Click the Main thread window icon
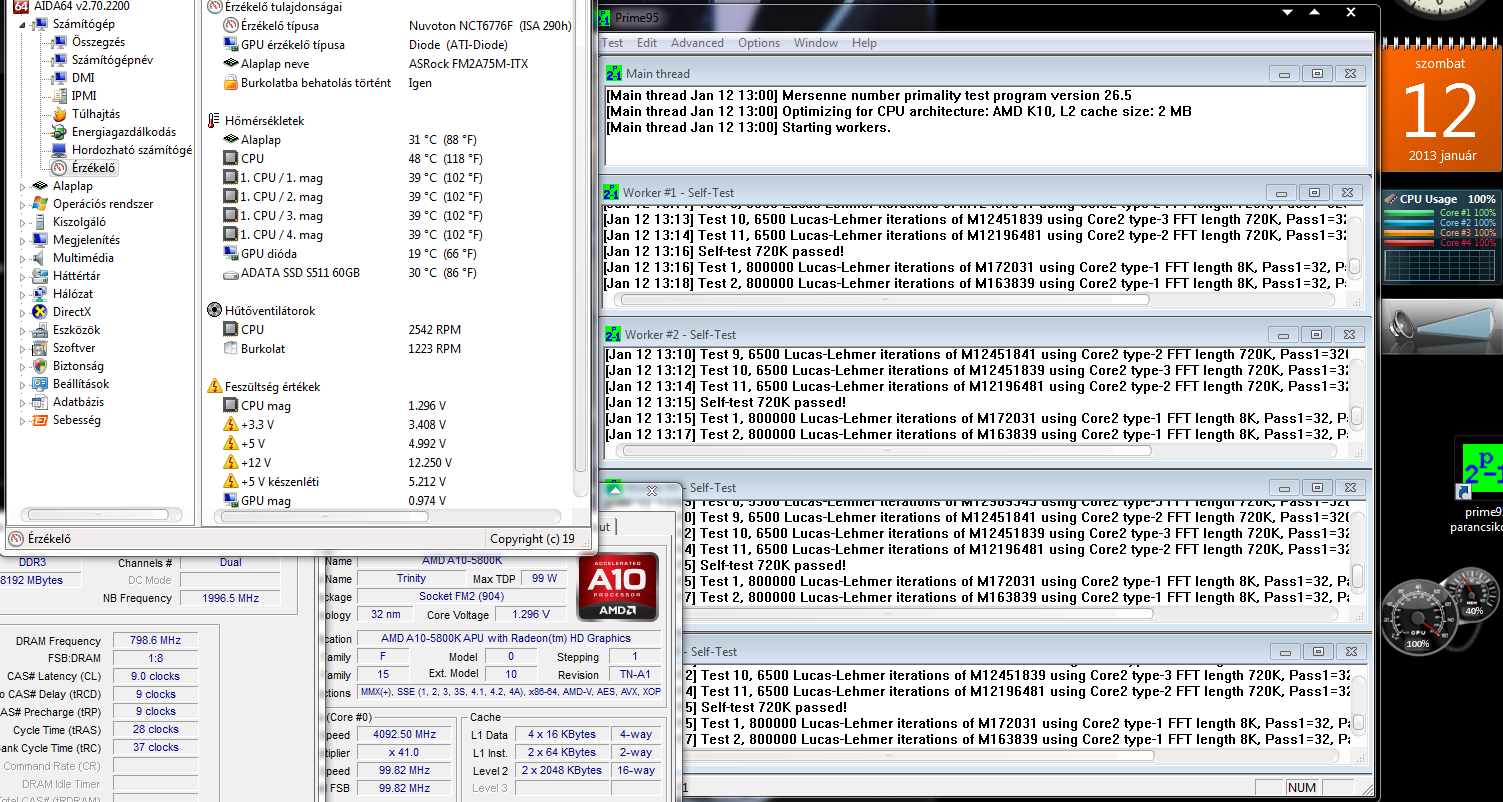 tap(613, 74)
